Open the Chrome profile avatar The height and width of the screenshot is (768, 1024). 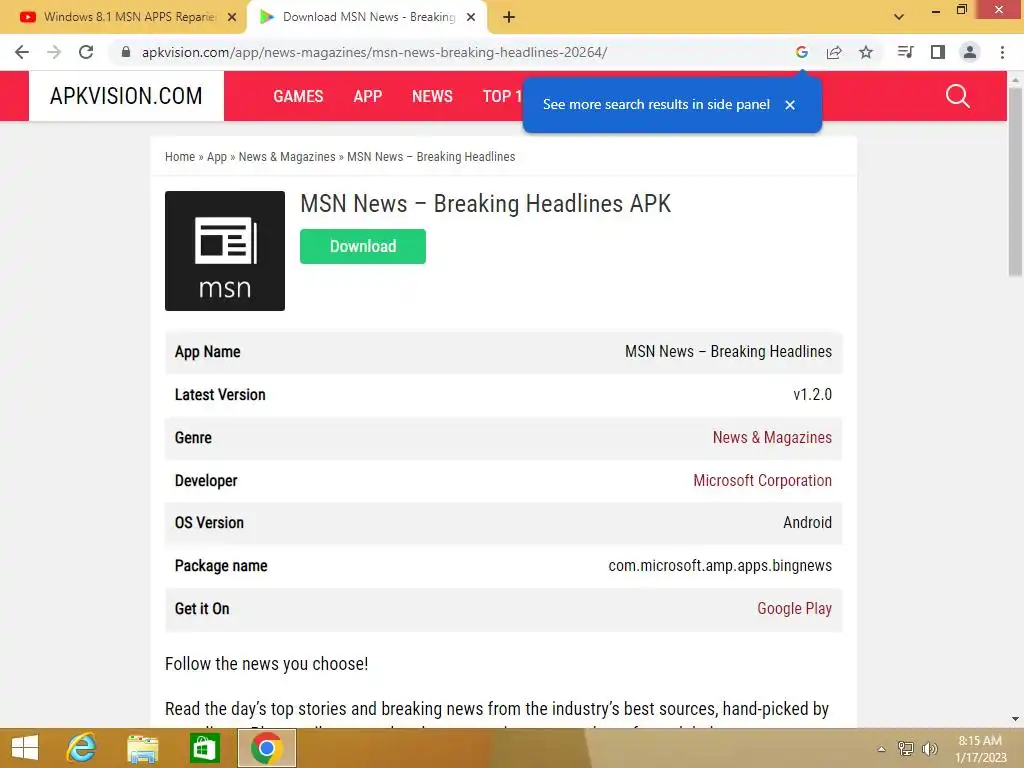(970, 52)
